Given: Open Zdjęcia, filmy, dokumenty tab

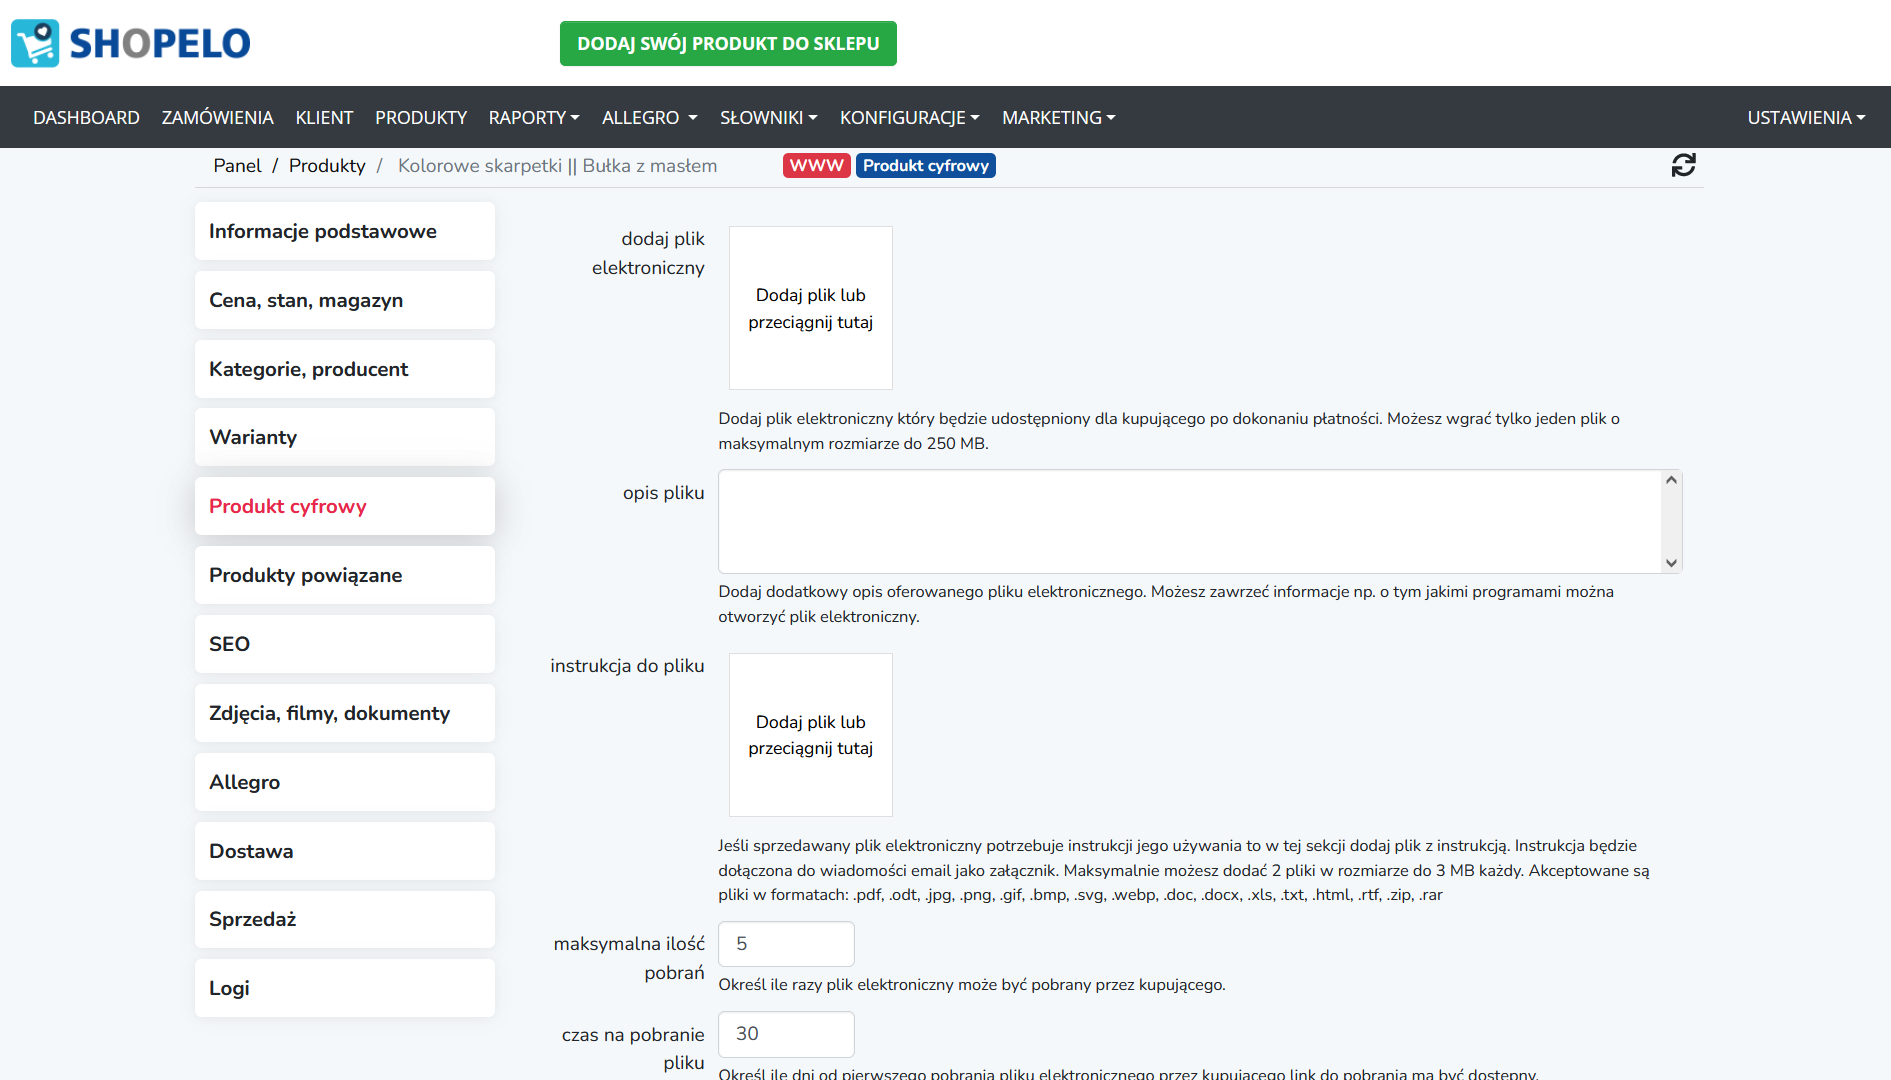Looking at the screenshot, I should pos(345,713).
